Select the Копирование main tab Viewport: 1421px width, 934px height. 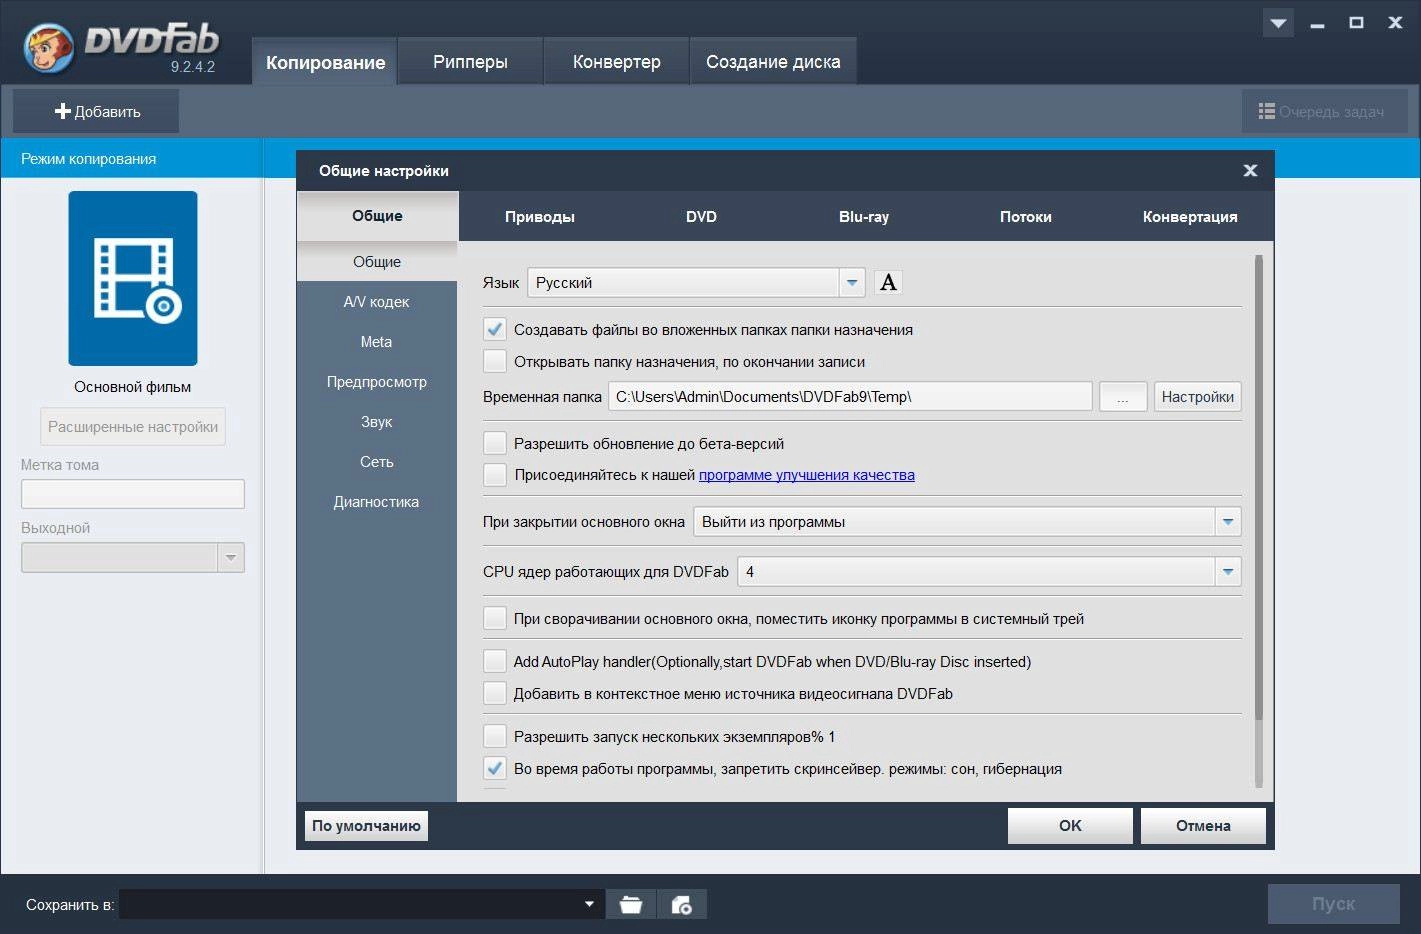pos(325,62)
